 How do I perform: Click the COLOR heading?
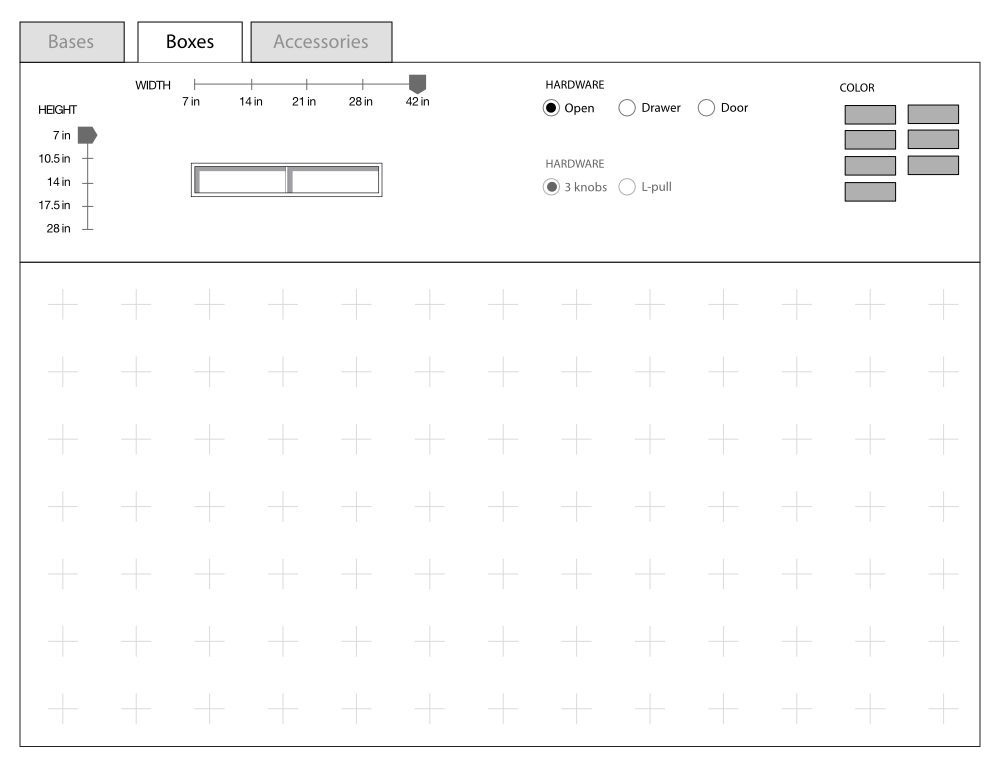[x=857, y=88]
